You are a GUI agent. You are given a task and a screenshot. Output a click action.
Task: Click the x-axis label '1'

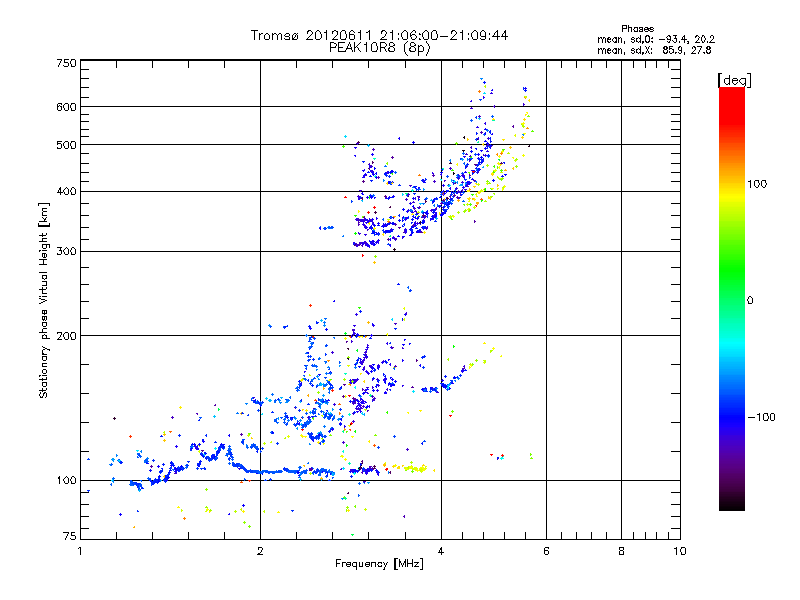(x=80, y=551)
